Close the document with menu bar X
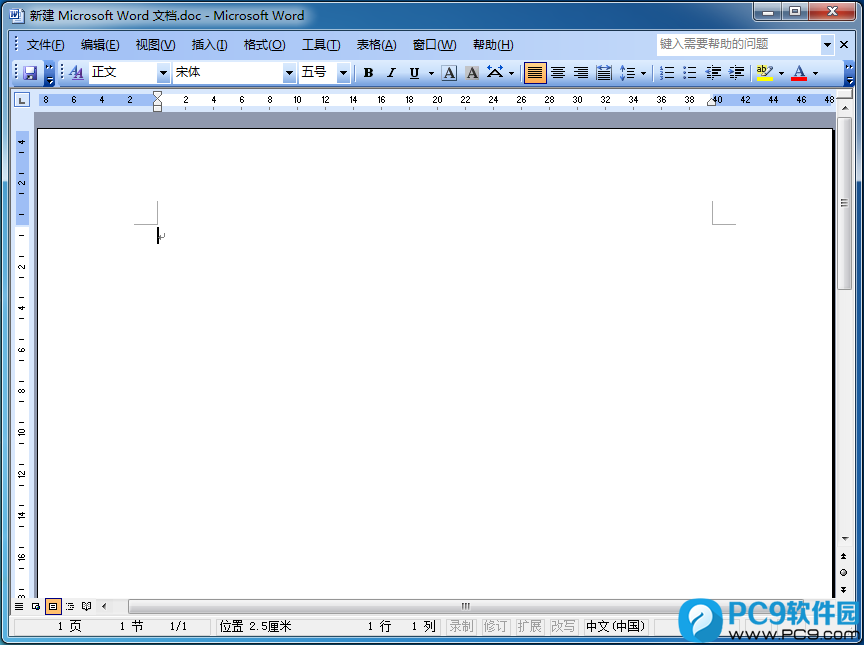Viewport: 864px width, 645px height. click(x=844, y=45)
